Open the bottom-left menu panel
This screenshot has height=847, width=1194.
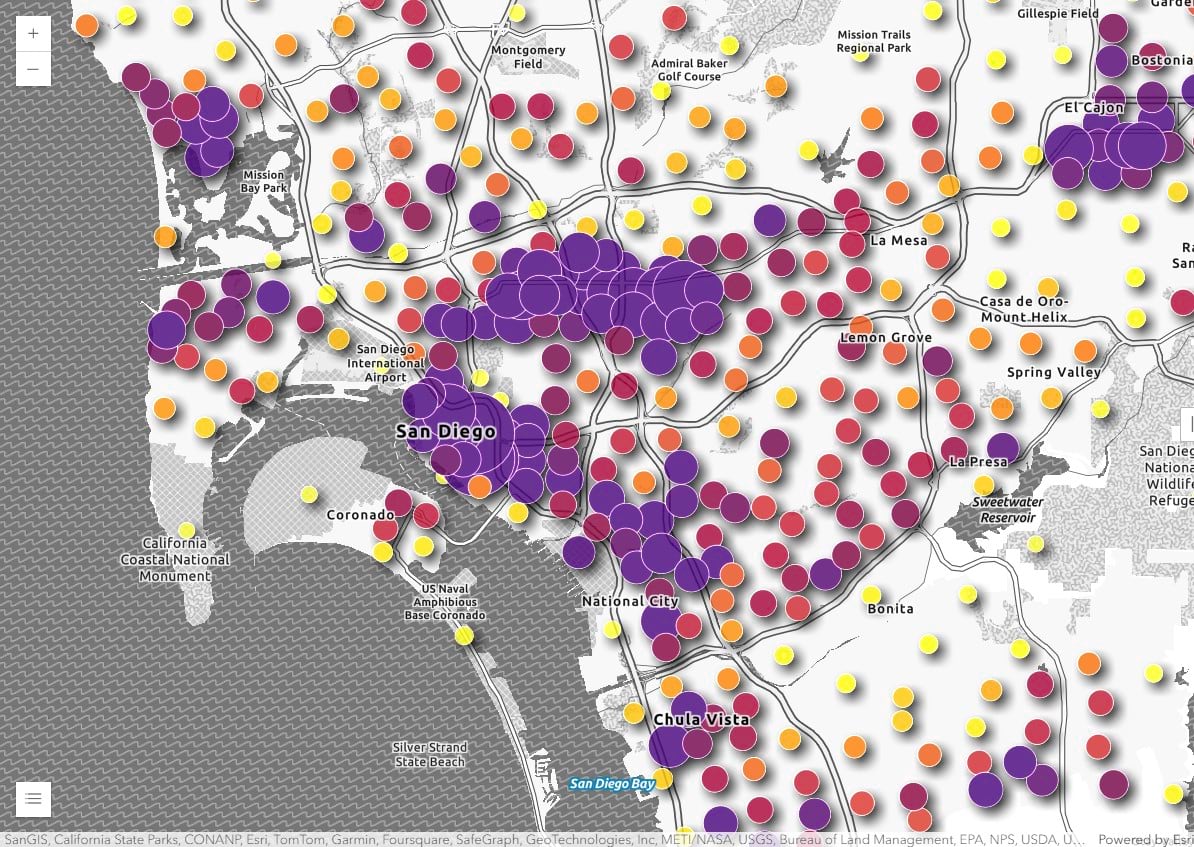point(33,798)
